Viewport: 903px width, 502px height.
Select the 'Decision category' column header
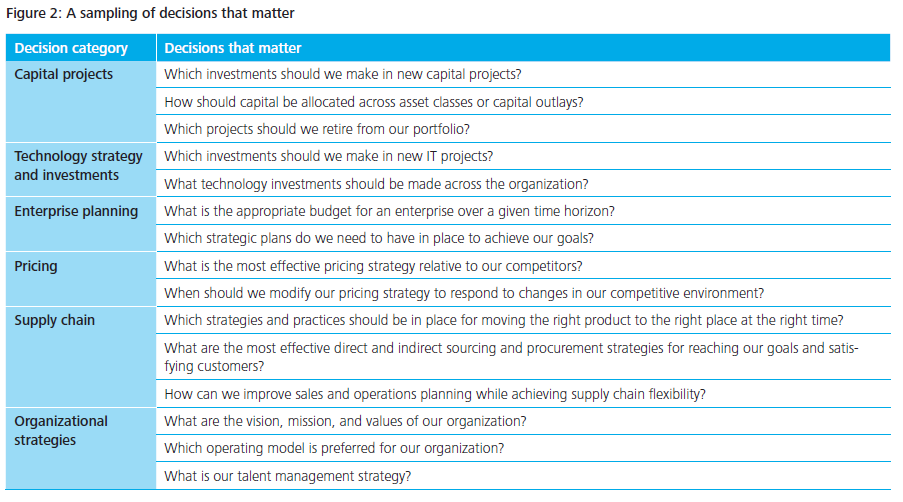point(71,48)
